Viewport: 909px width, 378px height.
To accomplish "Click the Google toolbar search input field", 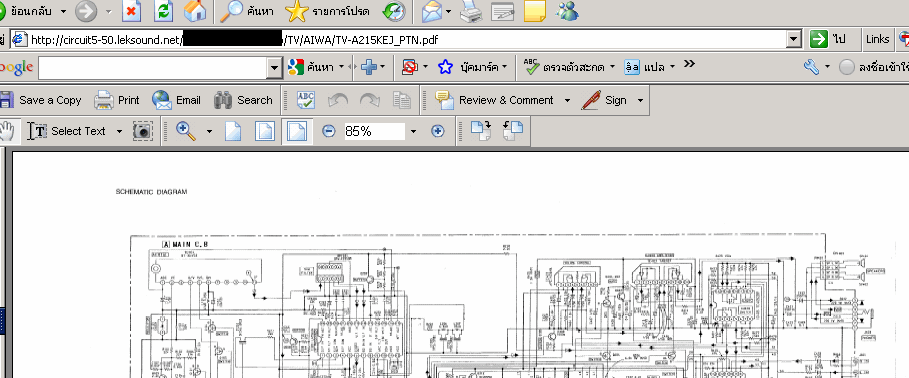I will pos(153,68).
